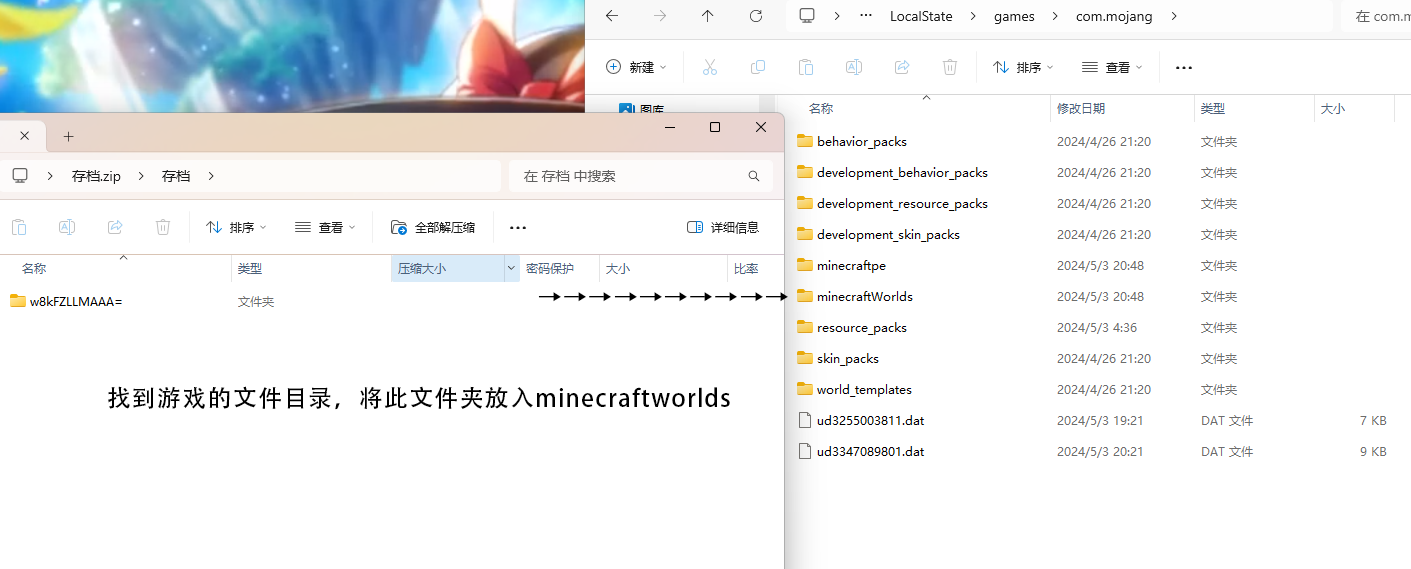1411x569 pixels.
Task: Expand chevron after 存档 in breadcrumb
Action: pos(211,176)
